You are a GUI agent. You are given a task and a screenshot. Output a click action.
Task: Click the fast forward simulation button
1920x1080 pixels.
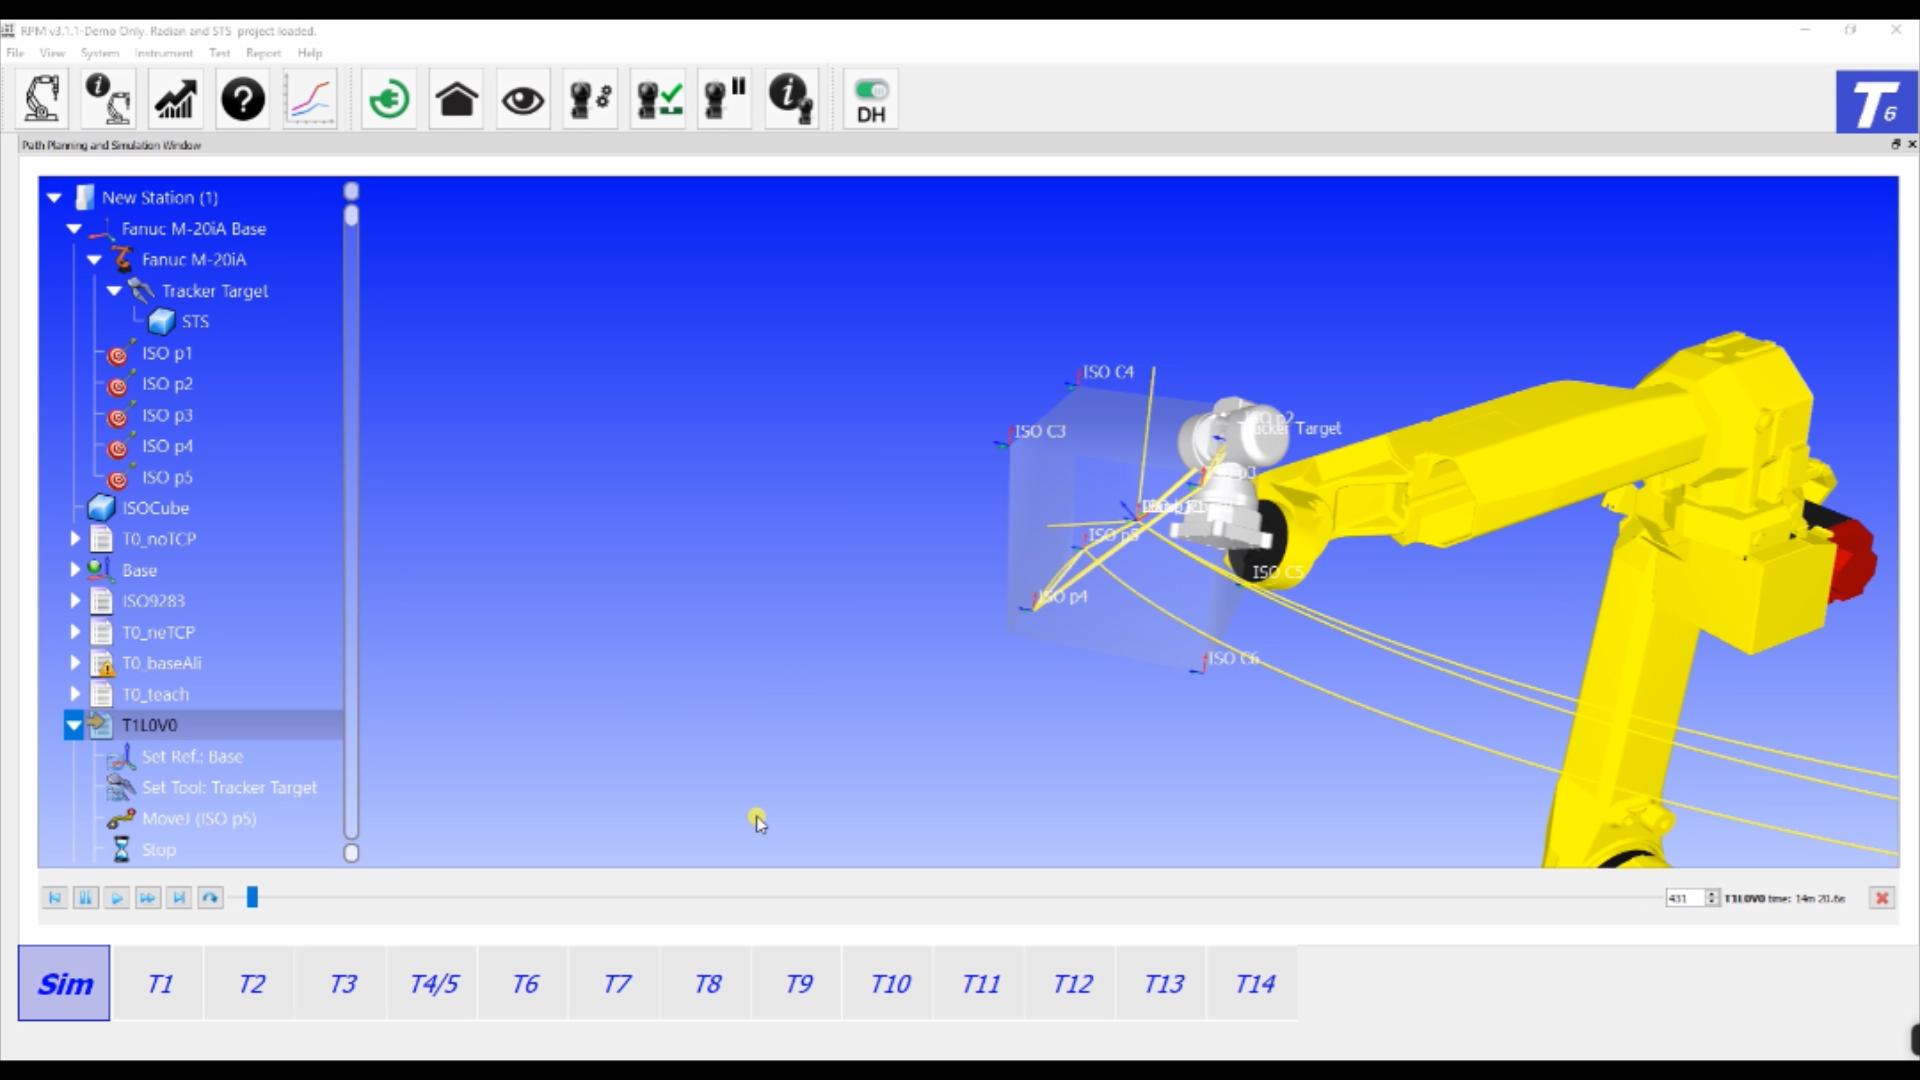148,898
